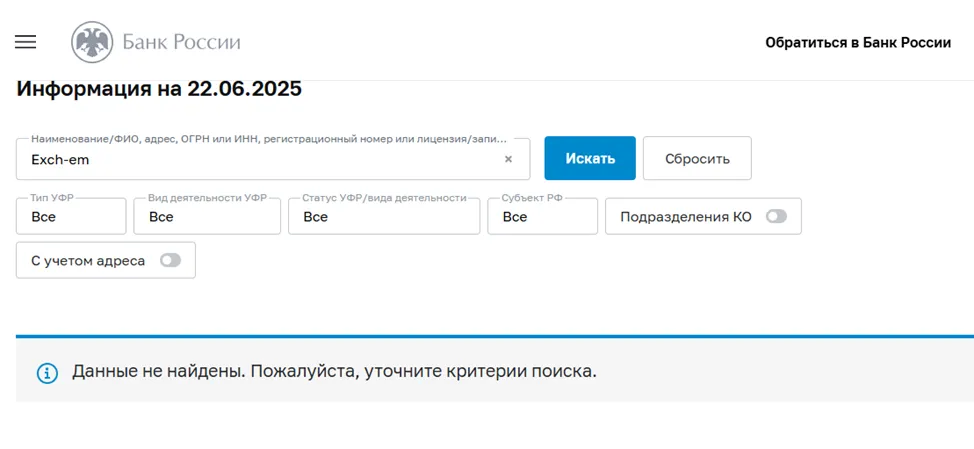This screenshot has height=449, width=974.
Task: Clear the search field with the x icon
Action: click(x=508, y=160)
